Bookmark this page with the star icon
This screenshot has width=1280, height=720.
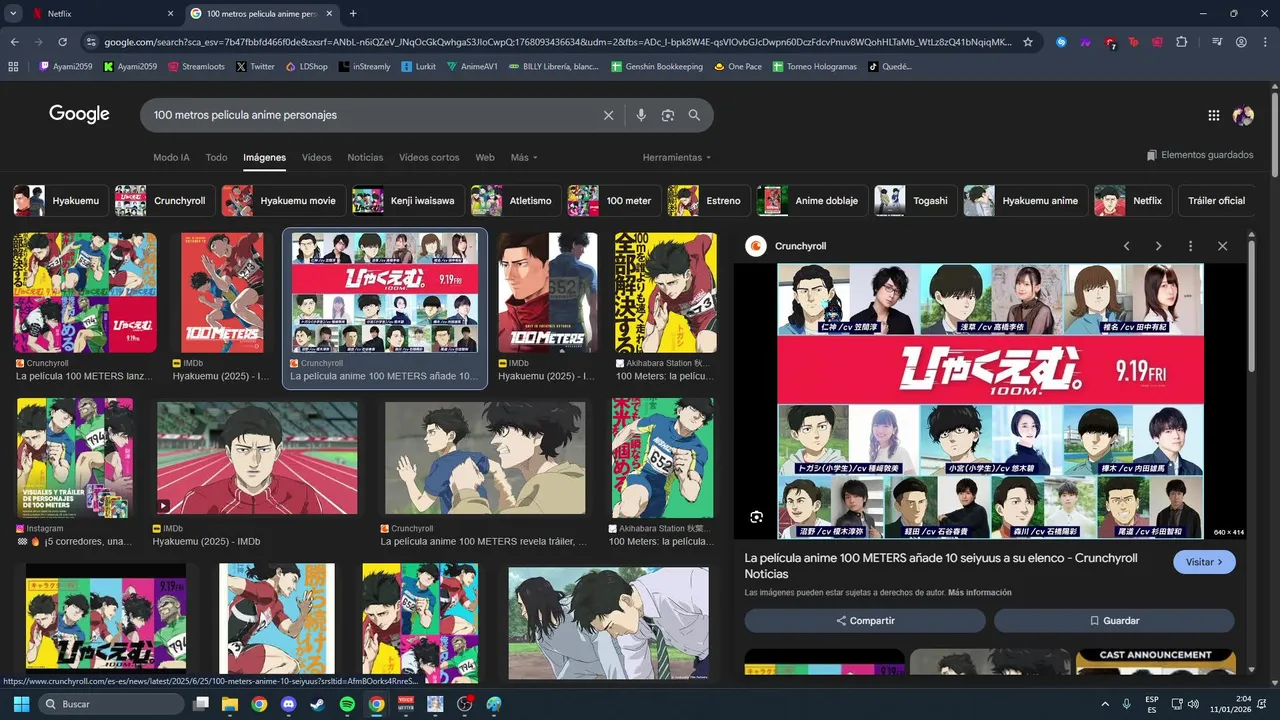[1027, 42]
